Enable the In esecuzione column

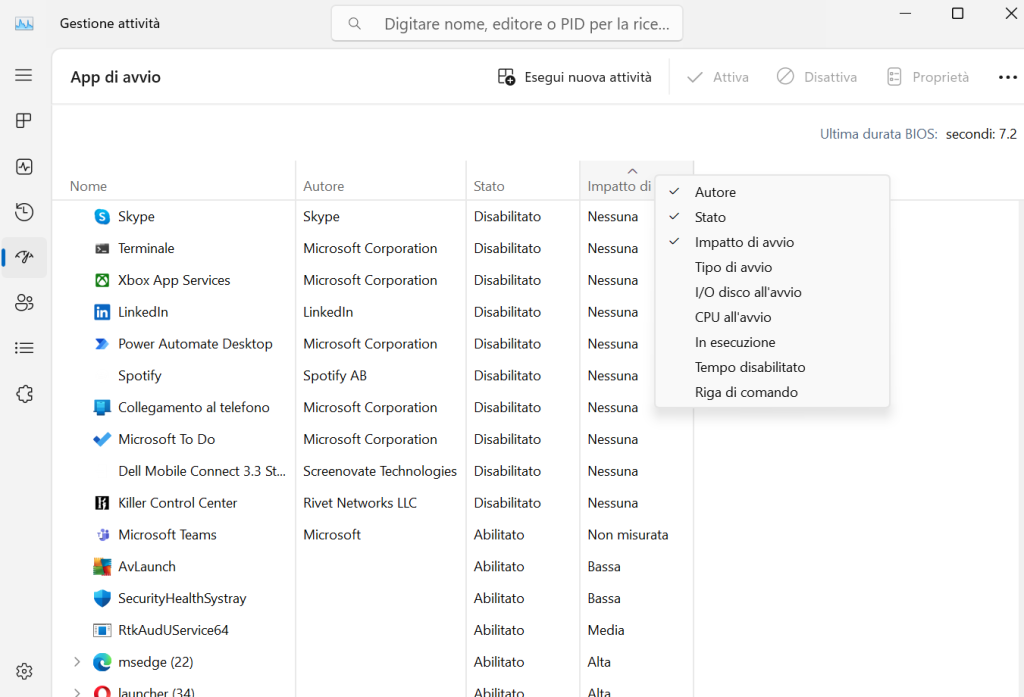pos(772,342)
